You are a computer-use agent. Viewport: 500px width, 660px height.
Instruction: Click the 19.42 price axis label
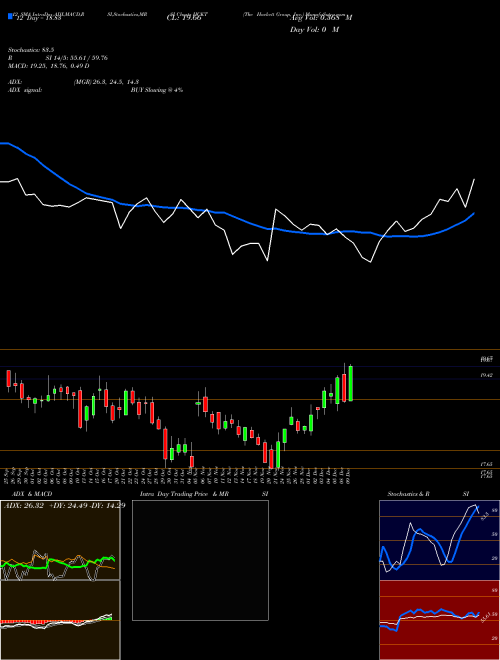pyautogui.click(x=487, y=375)
